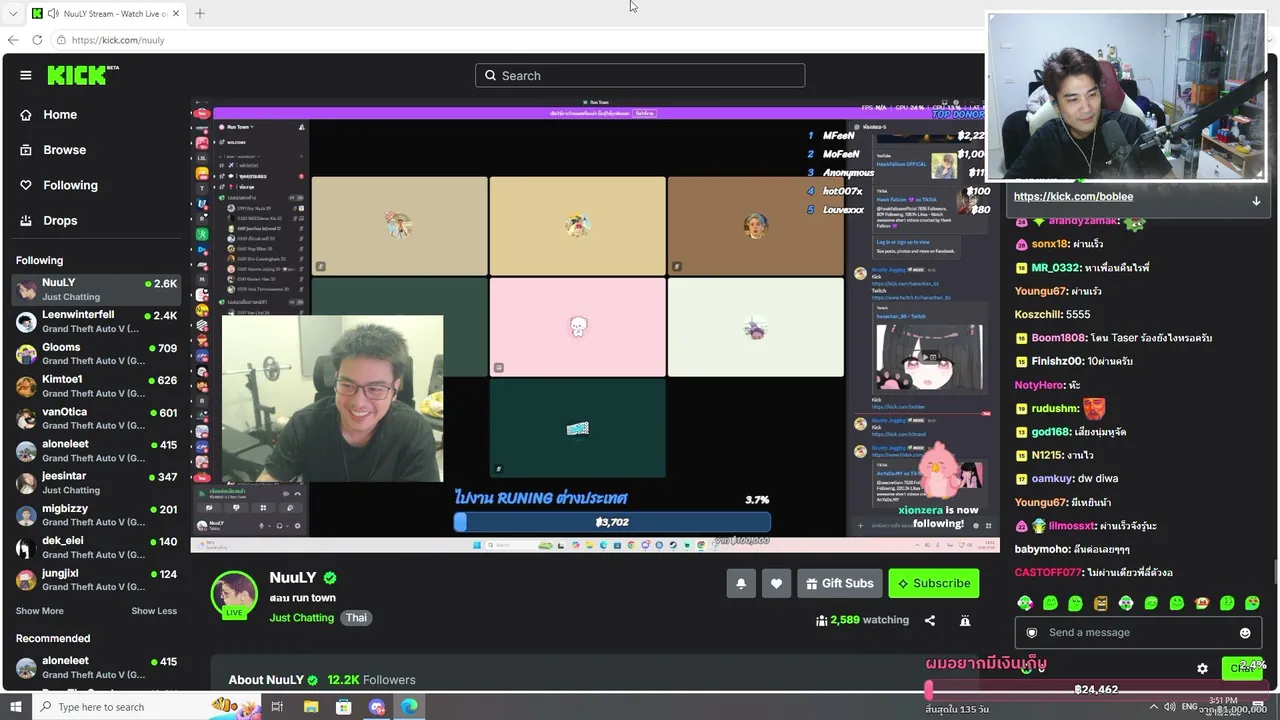Toggle the follow heart button

[x=776, y=583]
